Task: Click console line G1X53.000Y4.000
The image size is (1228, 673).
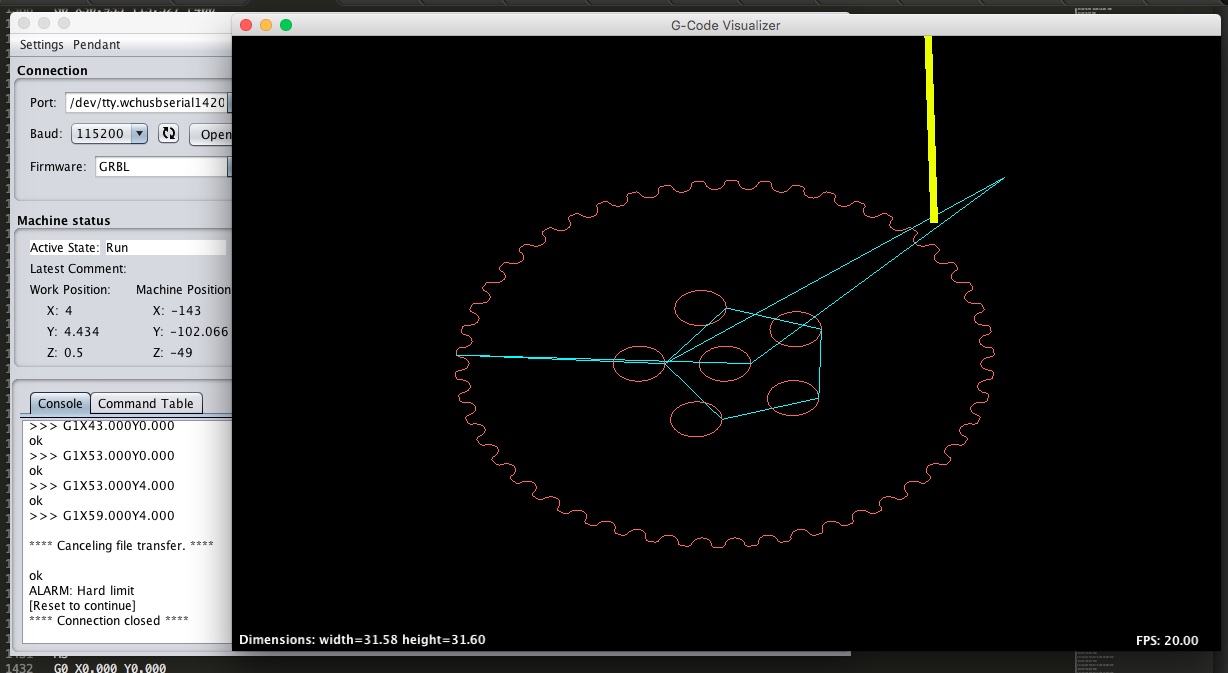Action: pyautogui.click(x=102, y=486)
